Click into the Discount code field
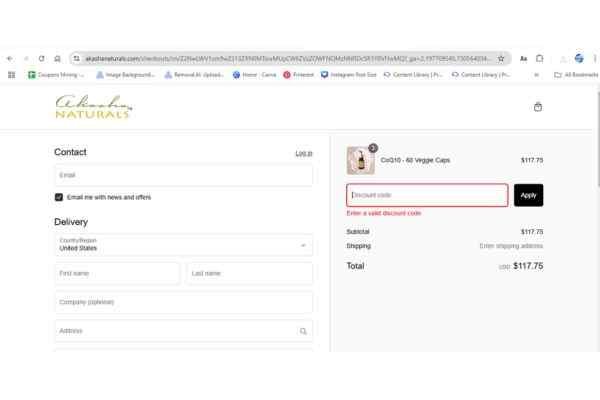The height and width of the screenshot is (400, 600). pos(427,195)
